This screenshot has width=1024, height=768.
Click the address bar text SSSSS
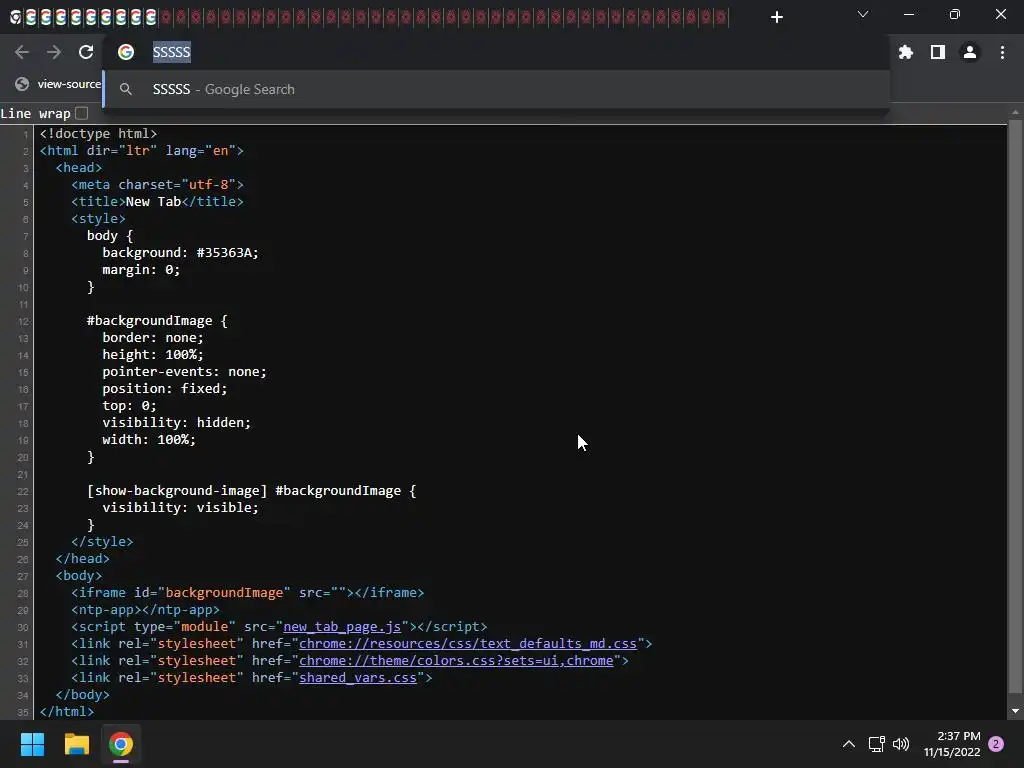(172, 52)
